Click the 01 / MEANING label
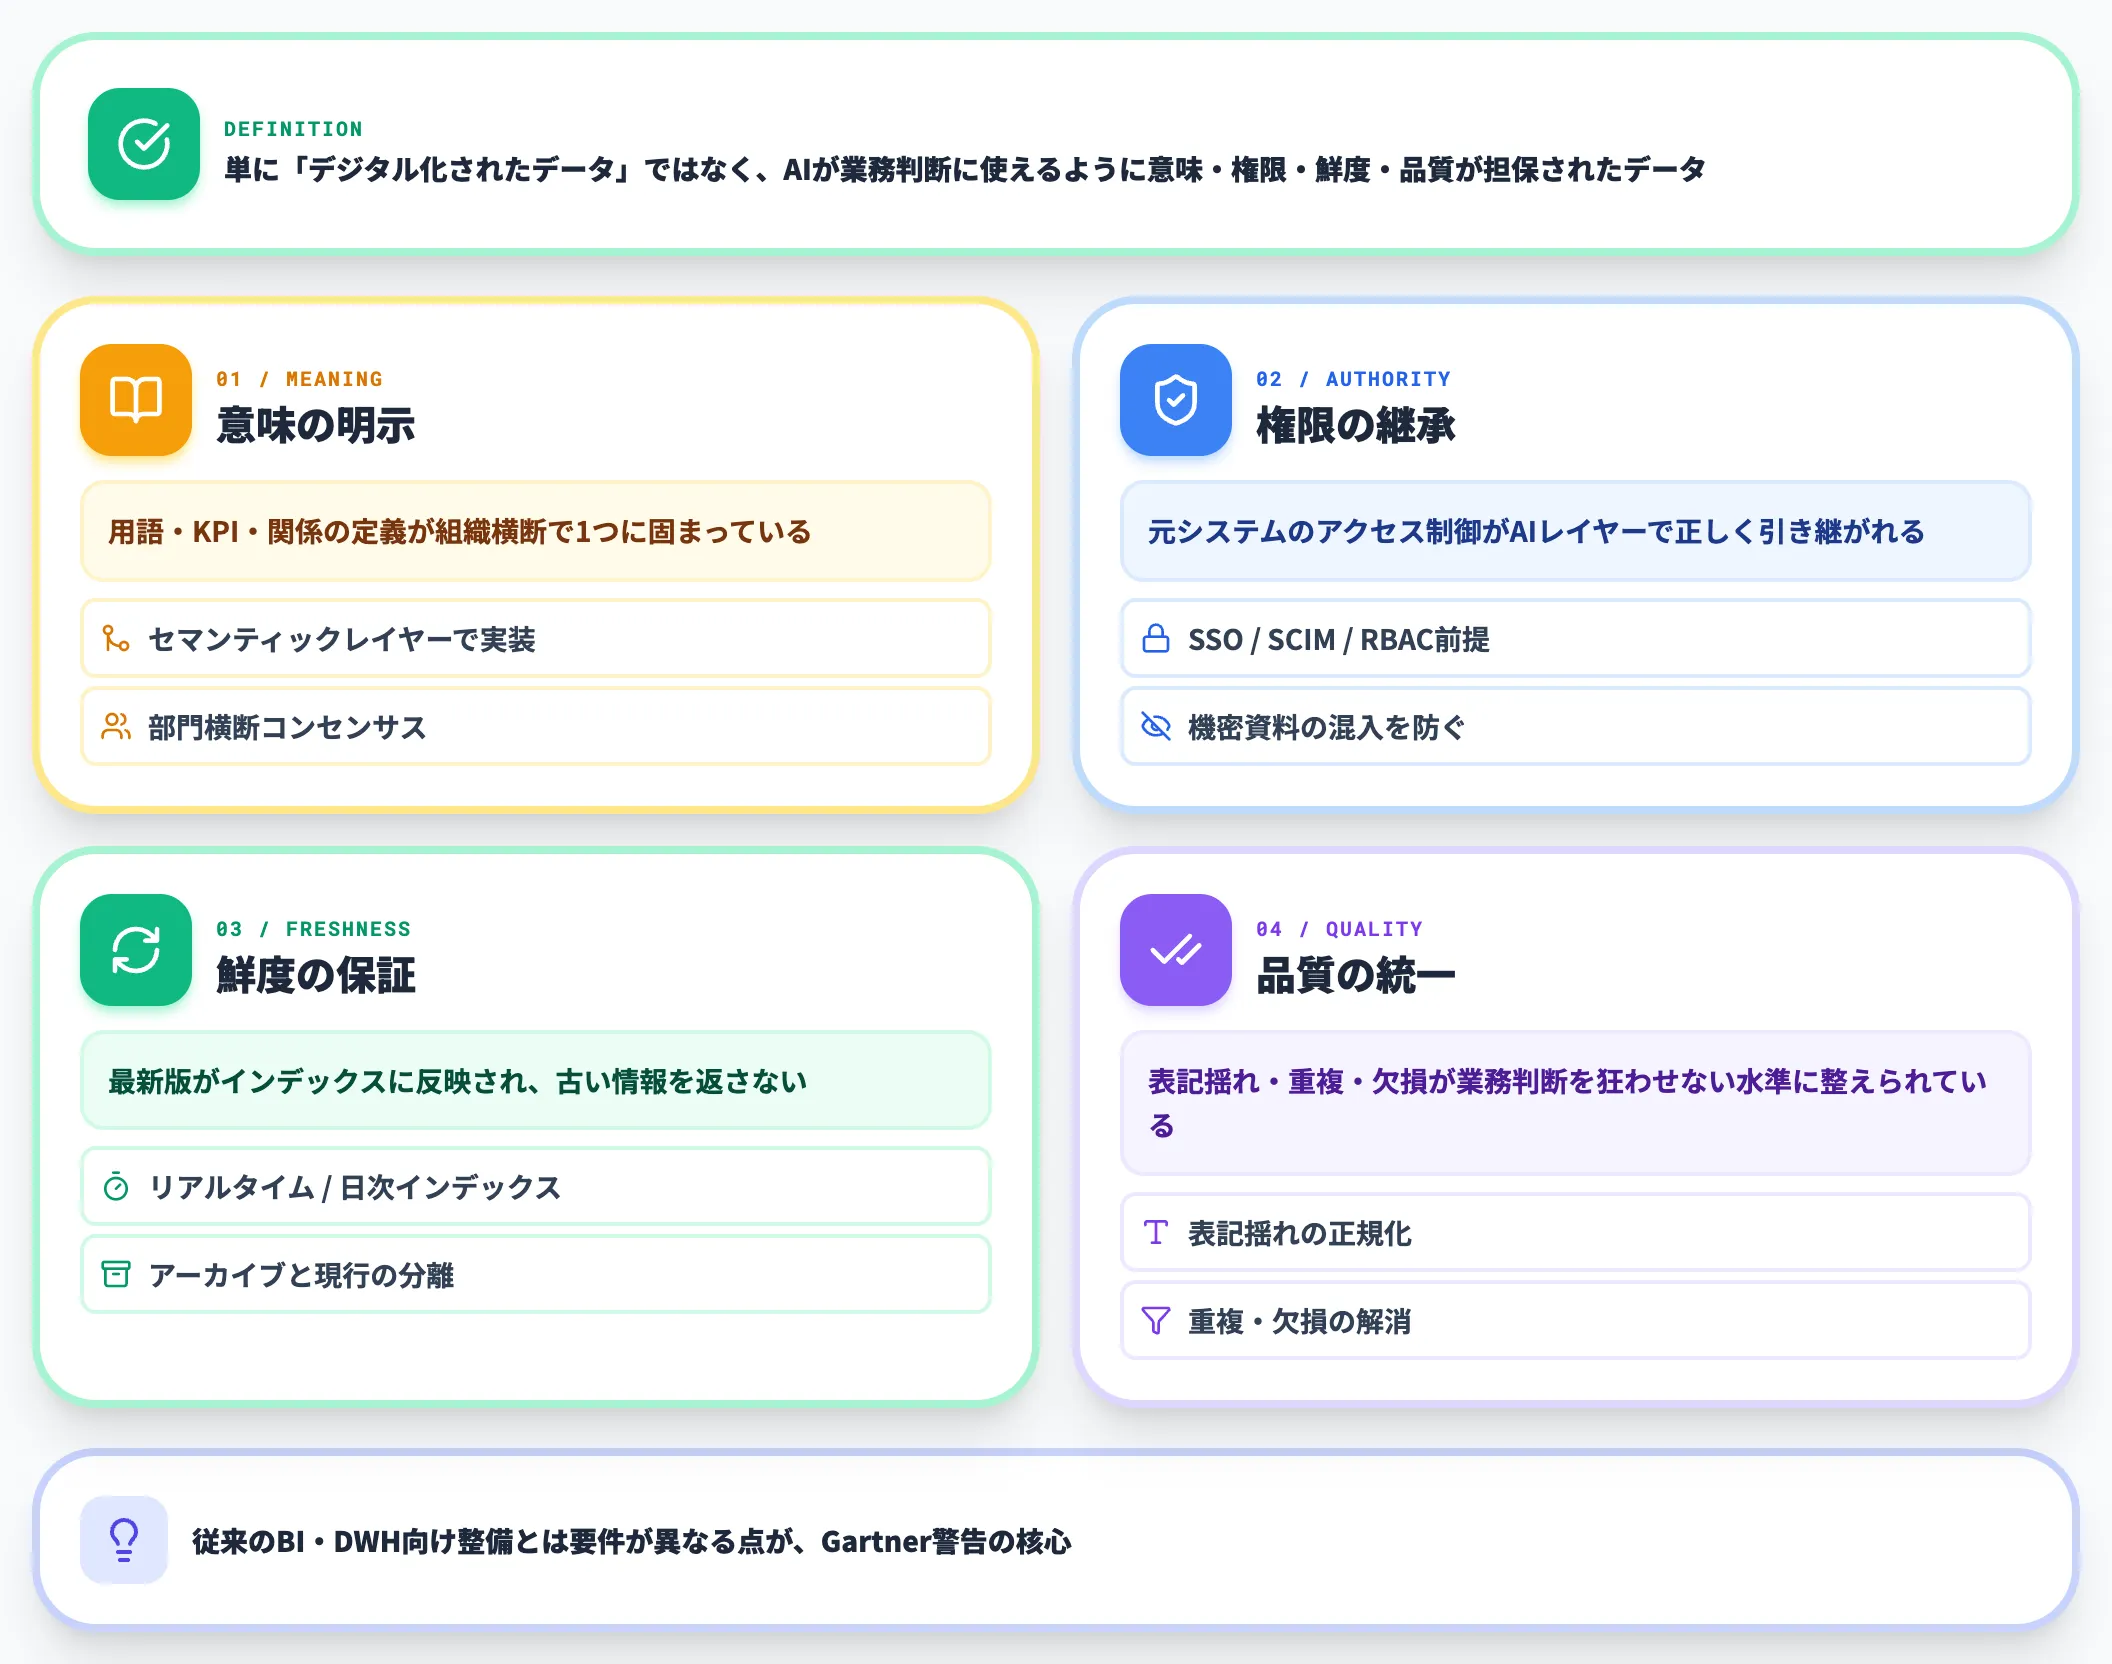 pyautogui.click(x=299, y=379)
